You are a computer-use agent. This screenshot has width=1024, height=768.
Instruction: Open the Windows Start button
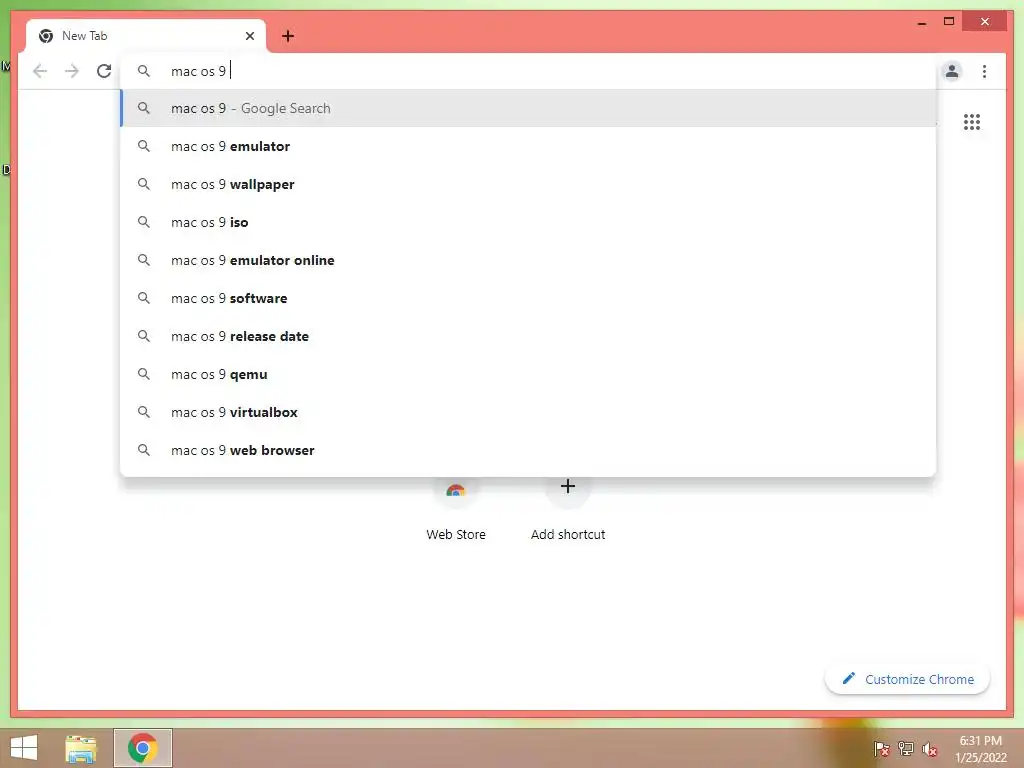[x=24, y=748]
